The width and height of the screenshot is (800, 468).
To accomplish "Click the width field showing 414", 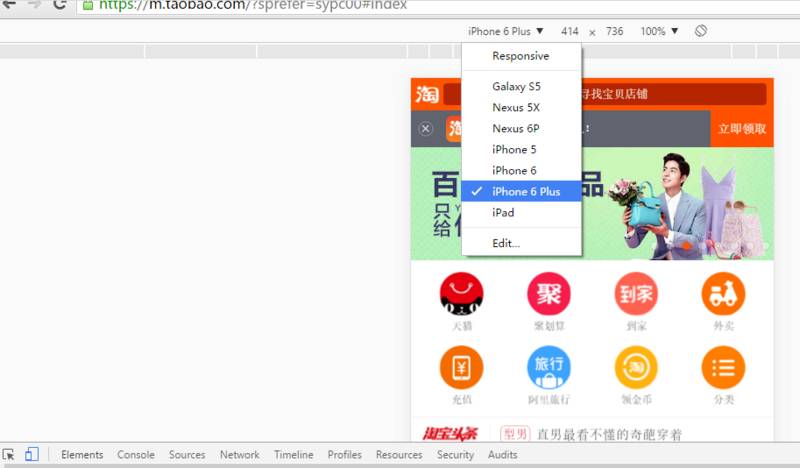I will (569, 31).
